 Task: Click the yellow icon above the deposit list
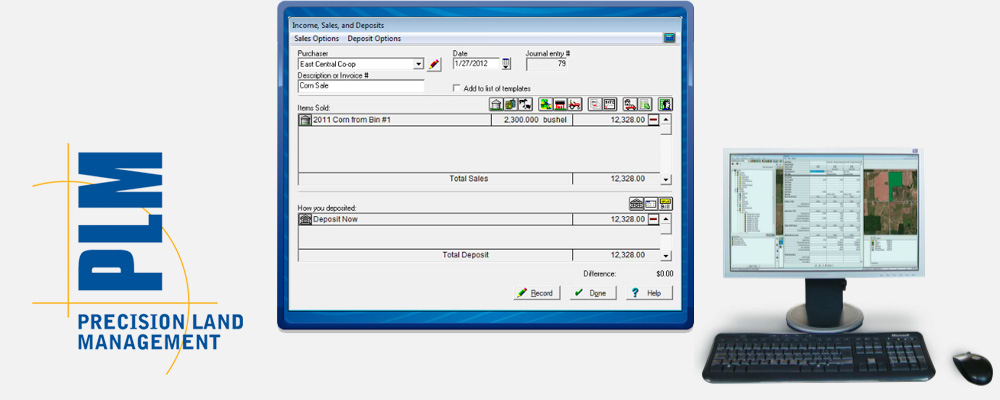click(x=665, y=203)
